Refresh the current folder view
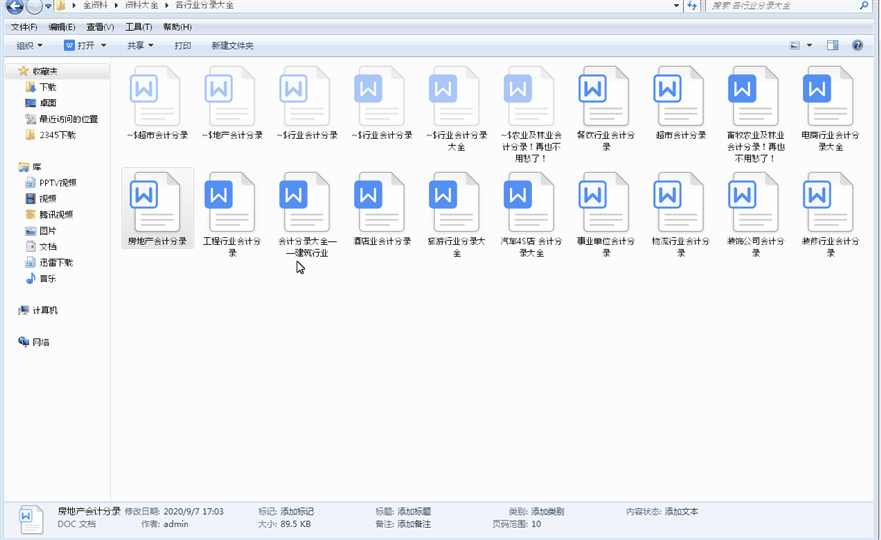 point(692,6)
